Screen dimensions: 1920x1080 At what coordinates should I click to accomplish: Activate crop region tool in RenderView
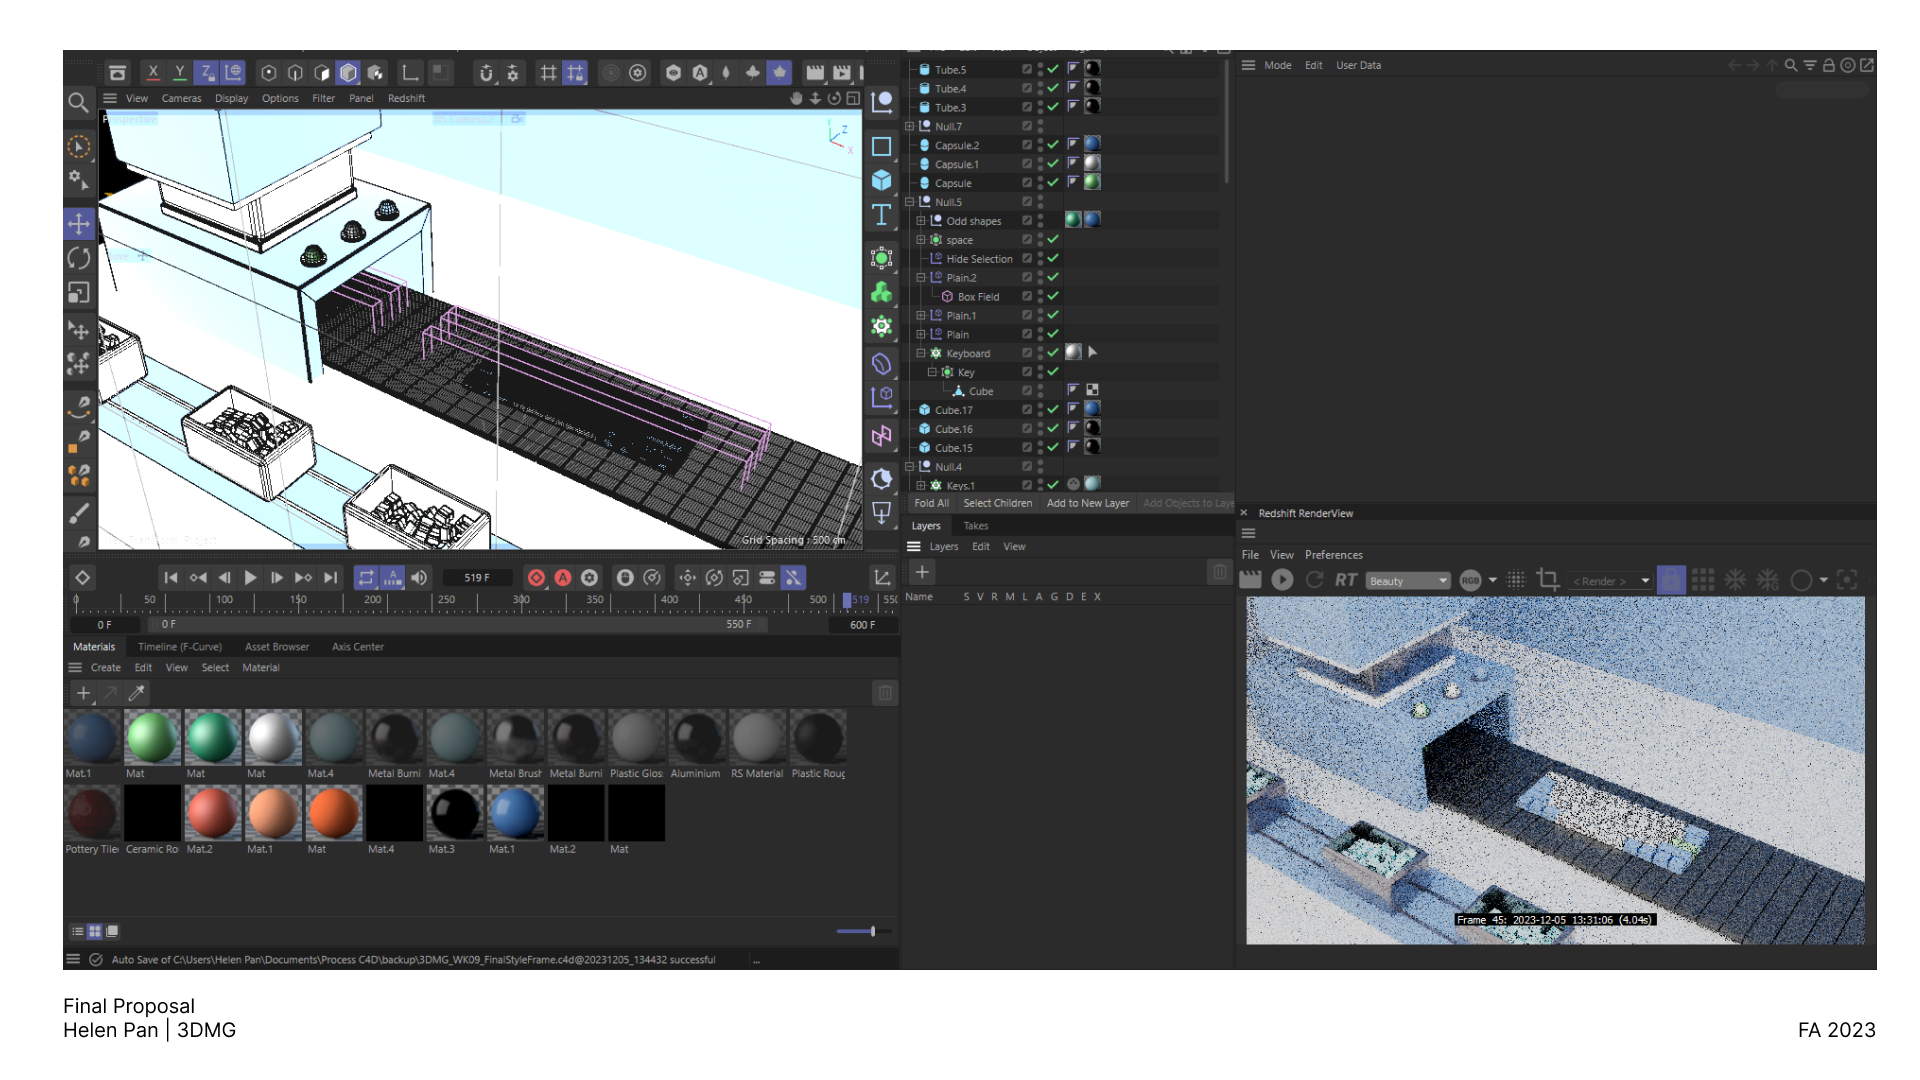1548,580
